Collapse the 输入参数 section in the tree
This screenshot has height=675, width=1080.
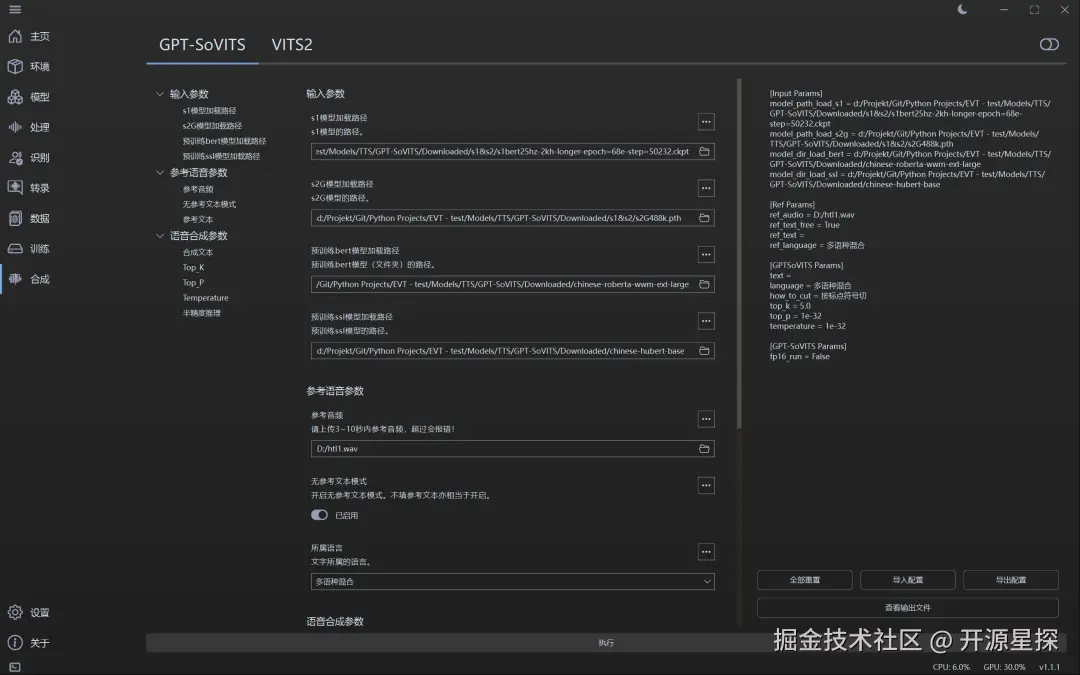[x=159, y=92]
